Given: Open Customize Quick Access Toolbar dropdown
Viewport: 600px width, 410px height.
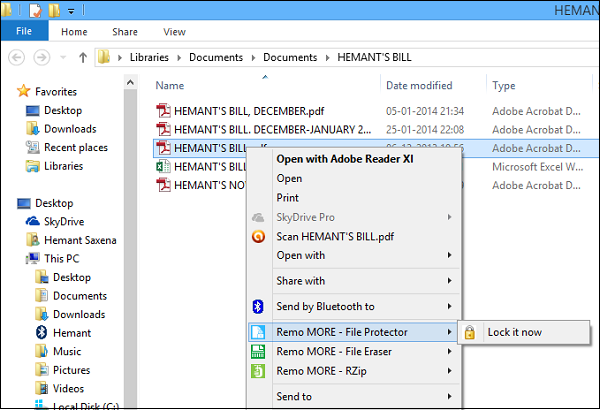Looking at the screenshot, I should point(71,11).
